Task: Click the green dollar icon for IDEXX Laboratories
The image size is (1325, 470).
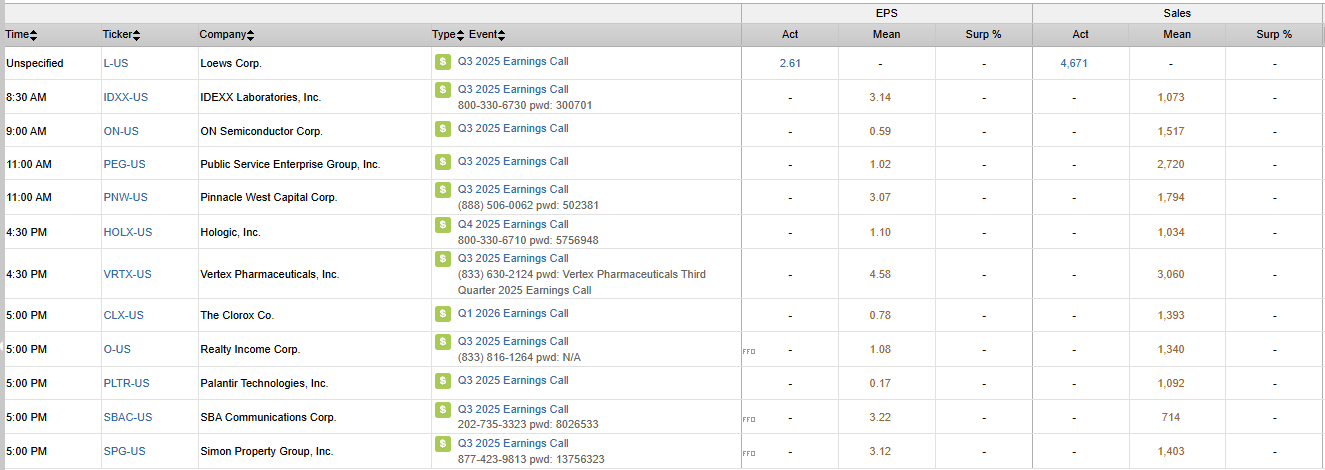Action: [442, 90]
